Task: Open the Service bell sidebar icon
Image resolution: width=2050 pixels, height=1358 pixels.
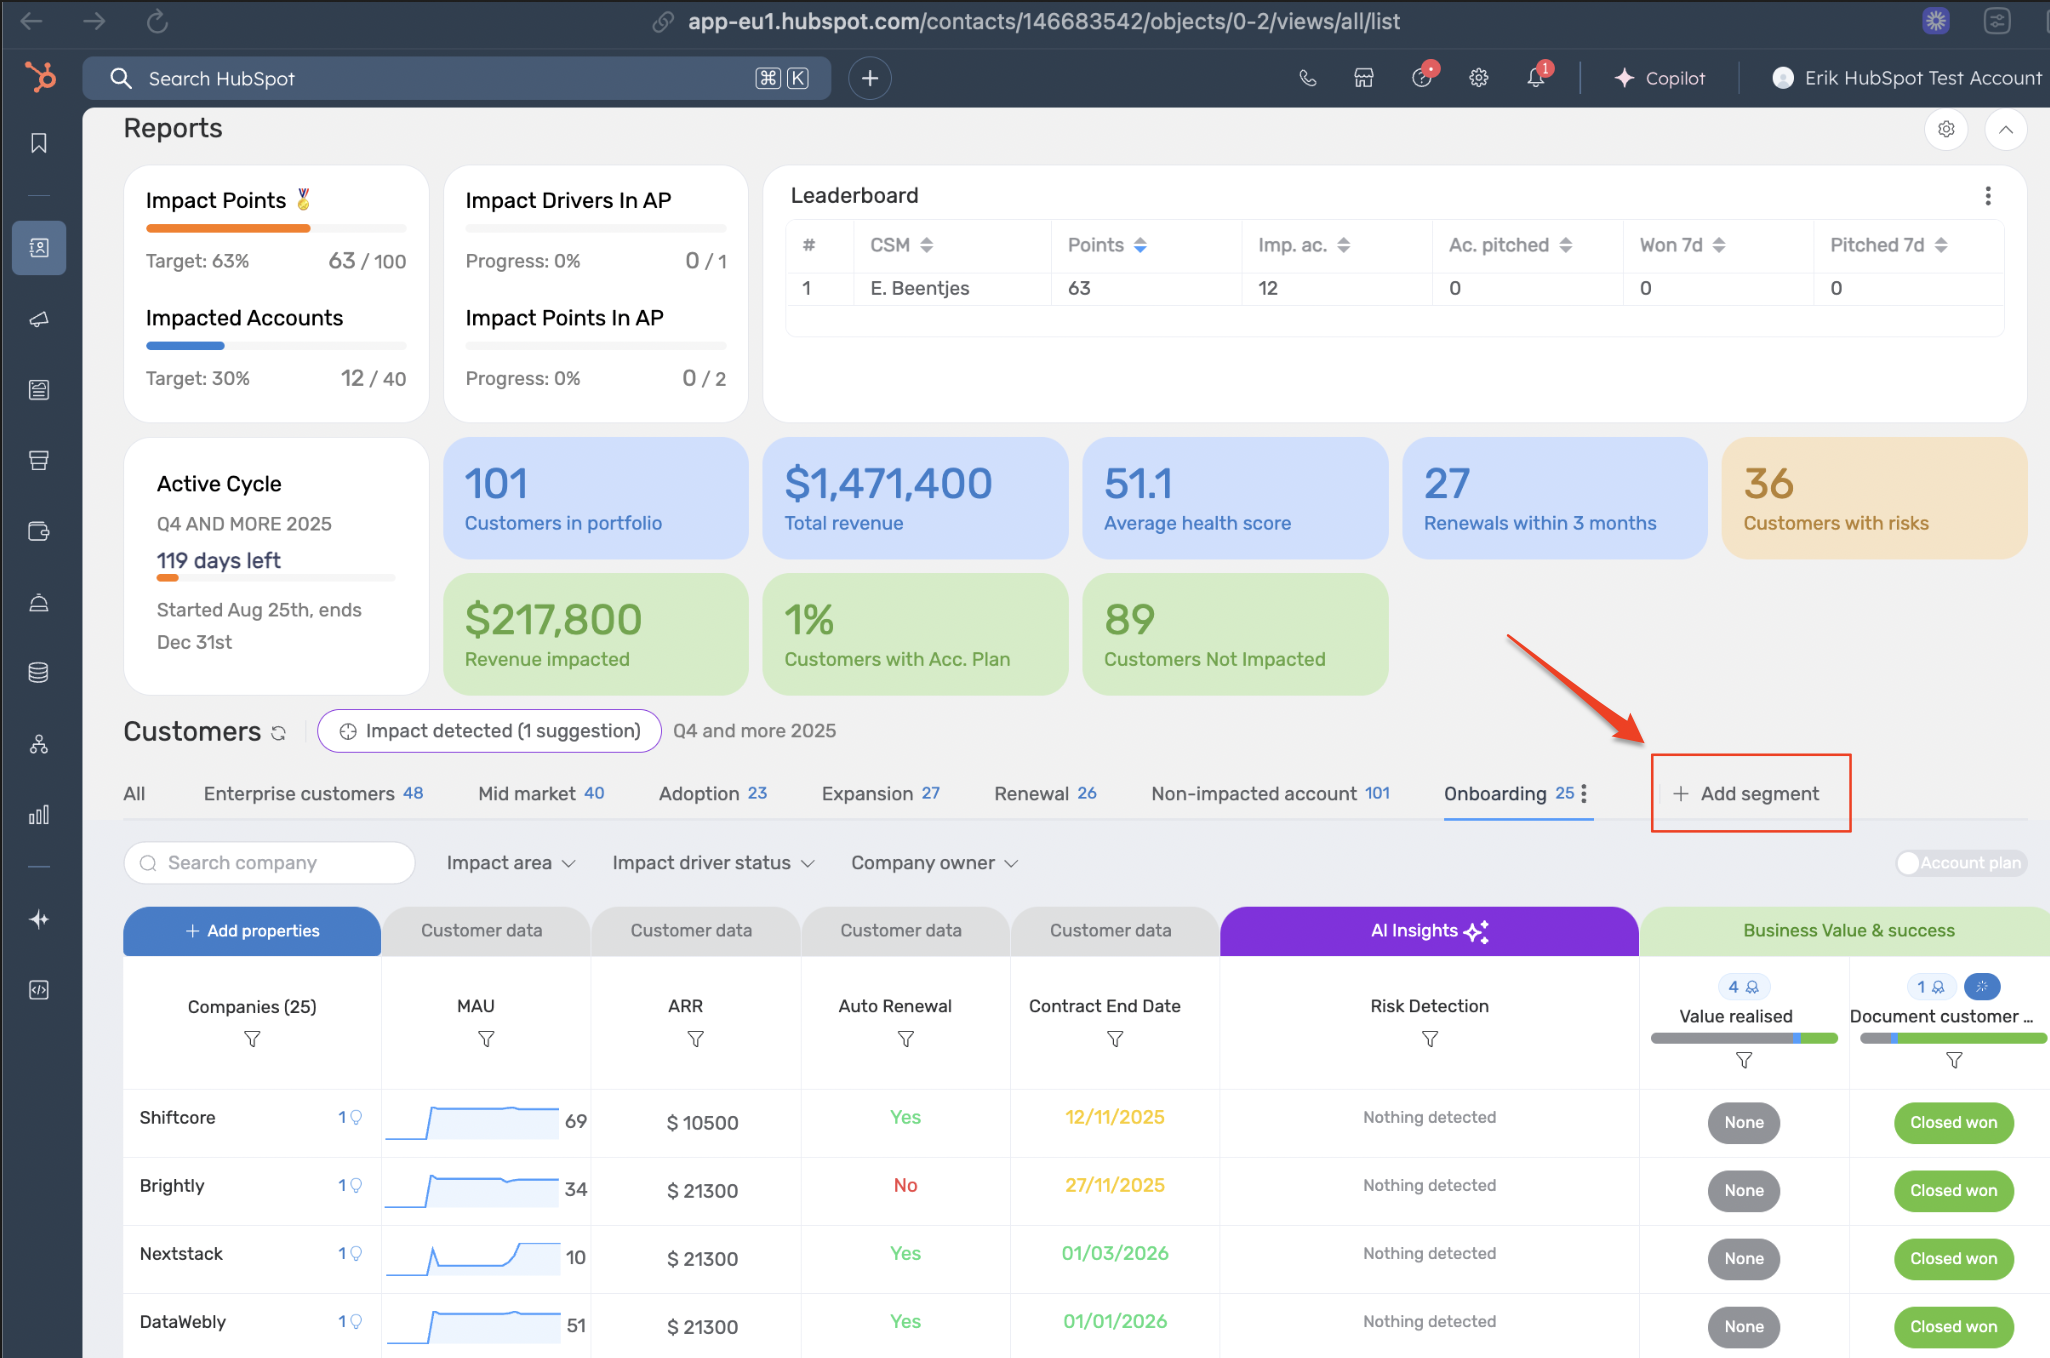Action: pyautogui.click(x=39, y=603)
